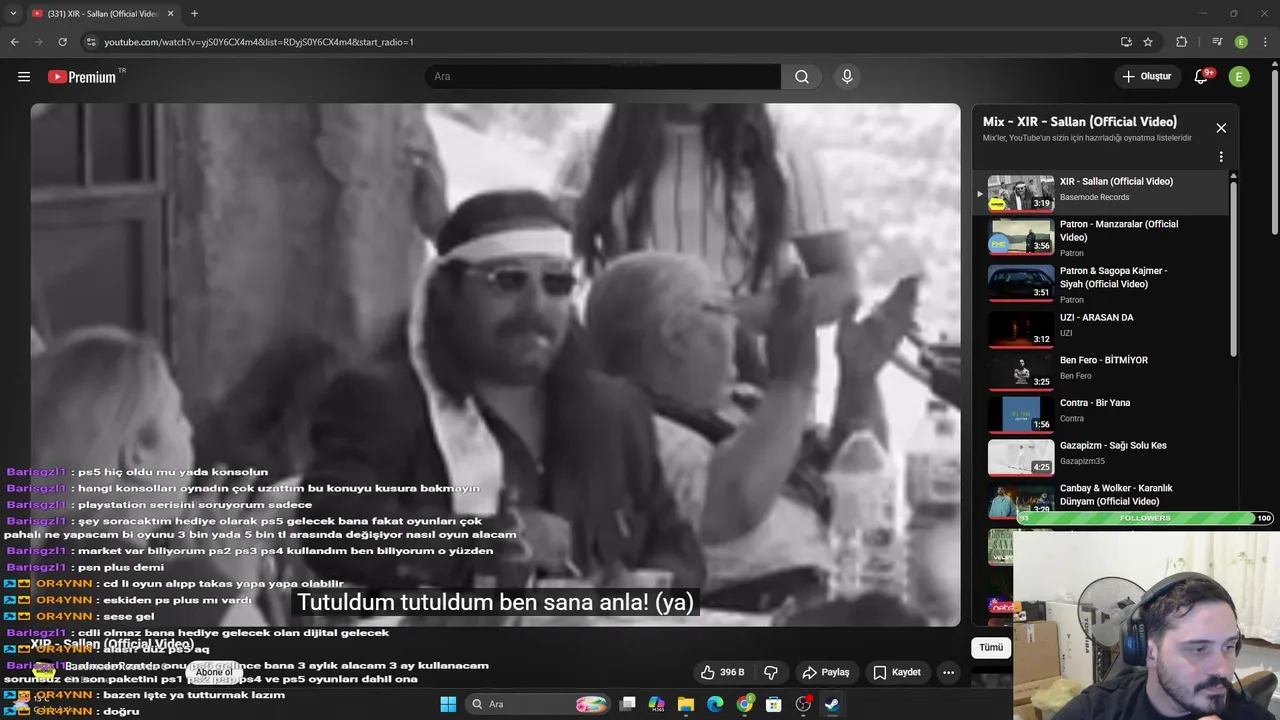The image size is (1280, 720).
Task: Play Gazapizm - Sağı Solu Kes
Action: (x=1100, y=457)
